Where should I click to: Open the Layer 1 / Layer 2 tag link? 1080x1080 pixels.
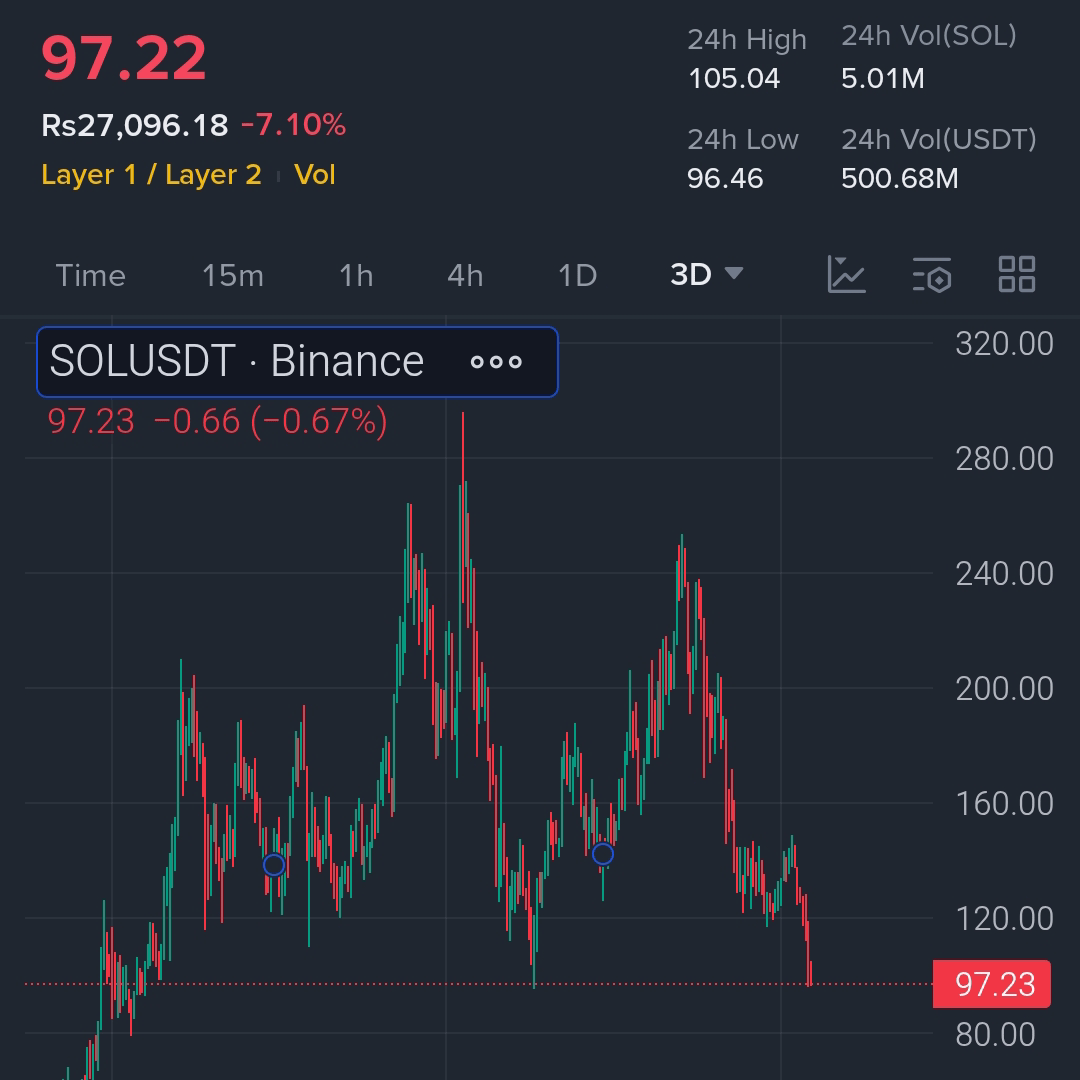pos(152,175)
